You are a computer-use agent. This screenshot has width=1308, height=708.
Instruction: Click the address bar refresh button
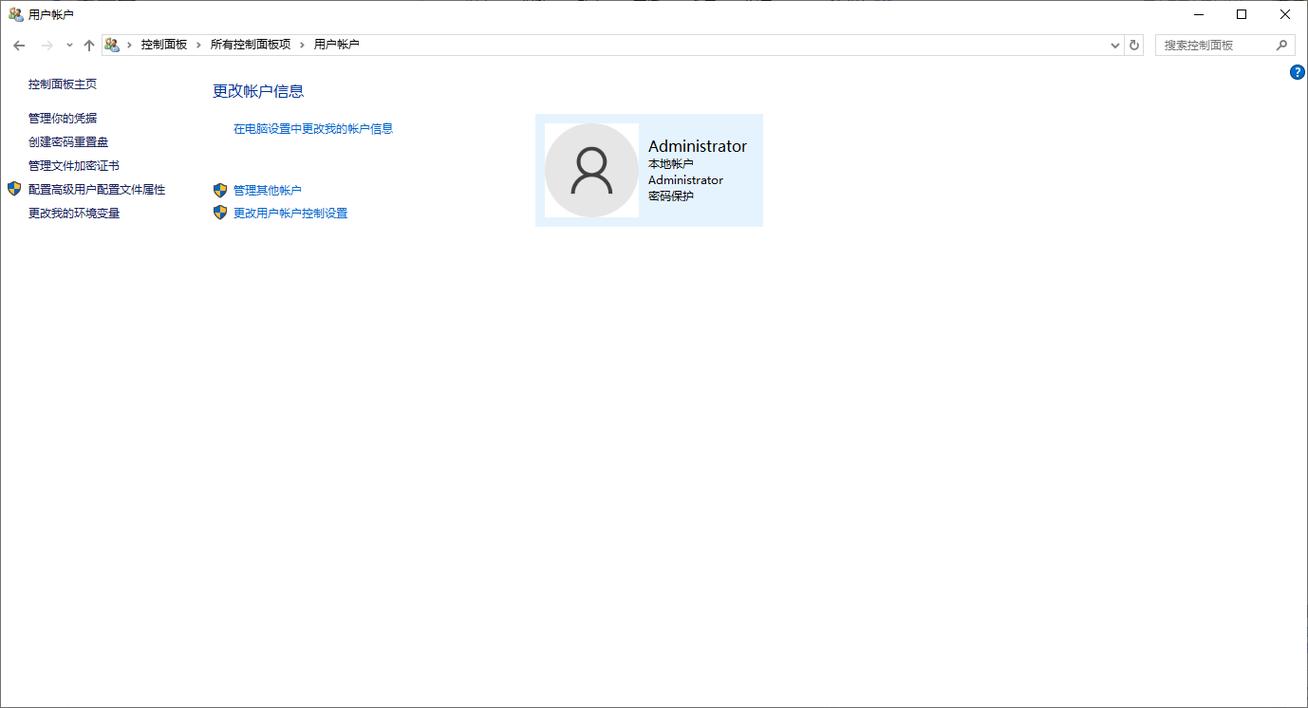coord(1134,45)
